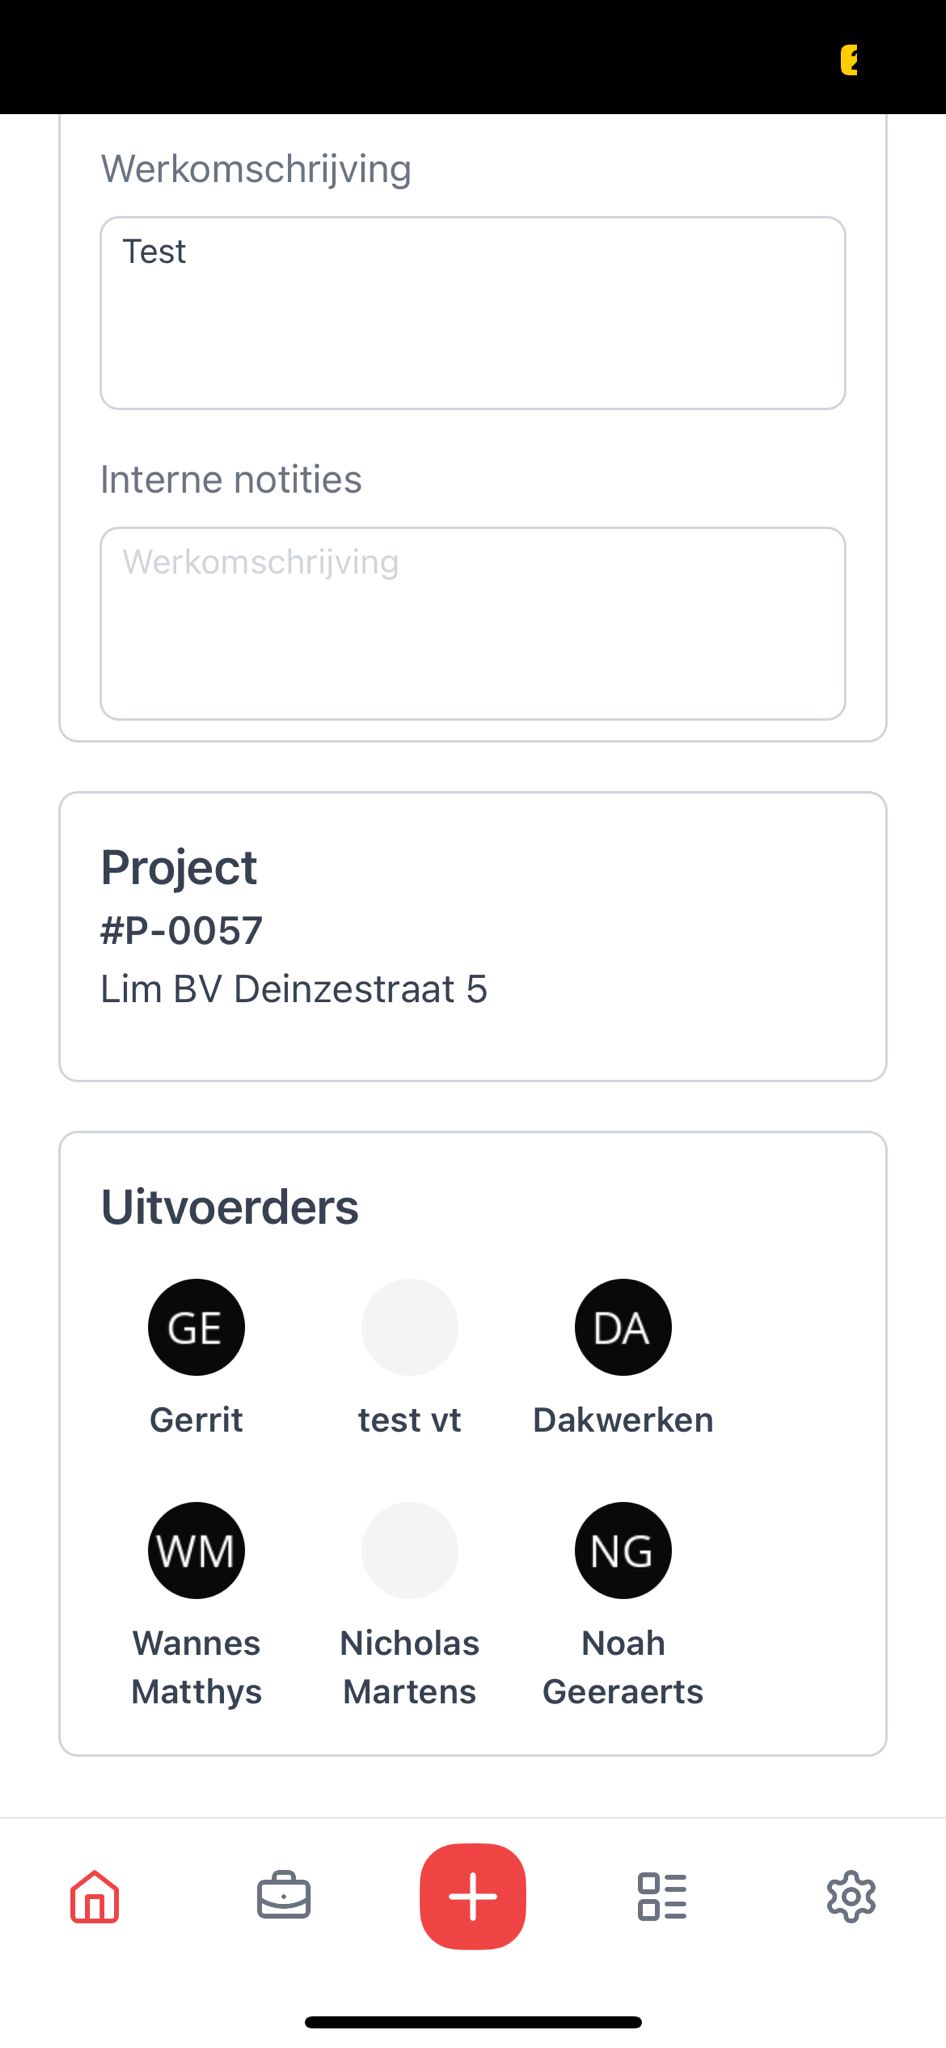Open the list overview tab
Screen dimensions: 946x2048
point(662,1896)
